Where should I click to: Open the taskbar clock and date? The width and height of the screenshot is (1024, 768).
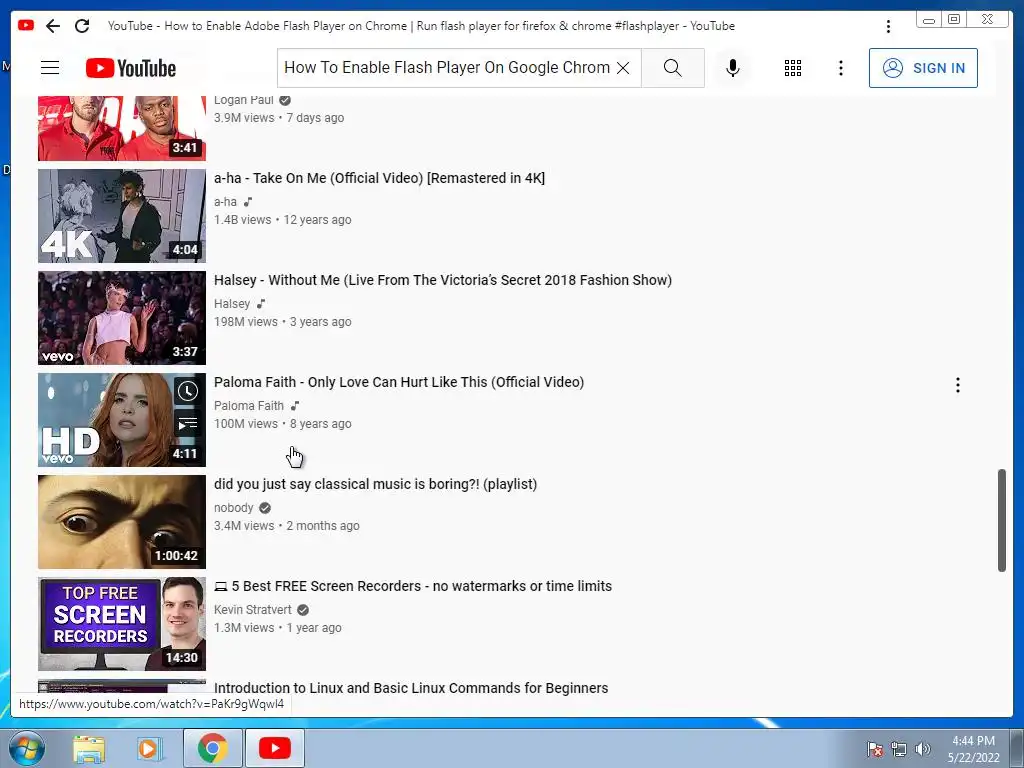973,749
